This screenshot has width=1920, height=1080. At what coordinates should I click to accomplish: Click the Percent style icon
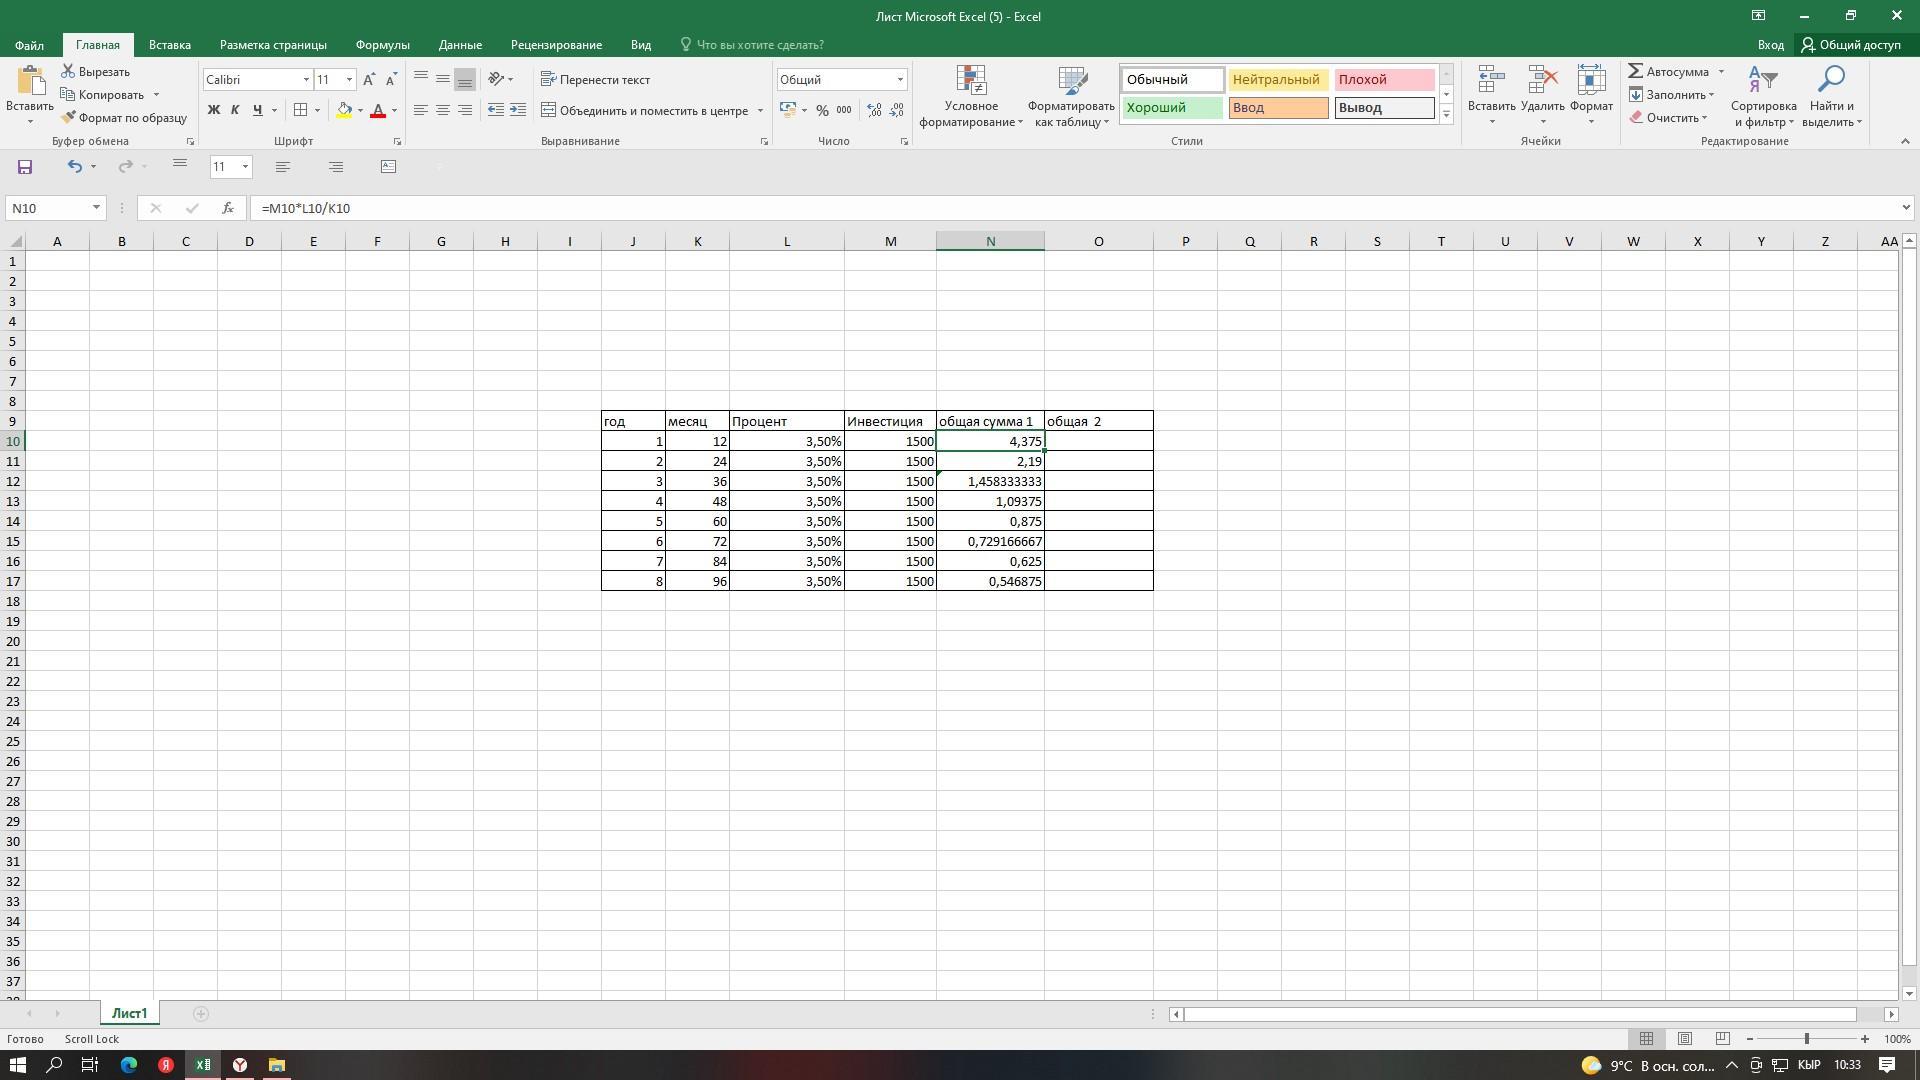point(822,111)
